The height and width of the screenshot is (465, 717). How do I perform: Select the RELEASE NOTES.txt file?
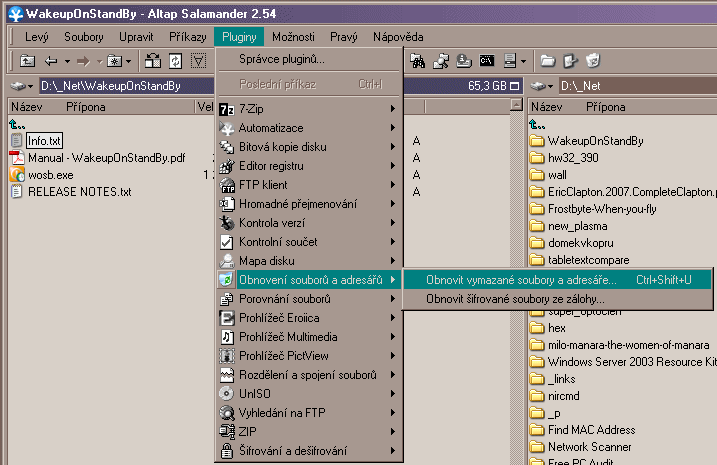coord(80,192)
